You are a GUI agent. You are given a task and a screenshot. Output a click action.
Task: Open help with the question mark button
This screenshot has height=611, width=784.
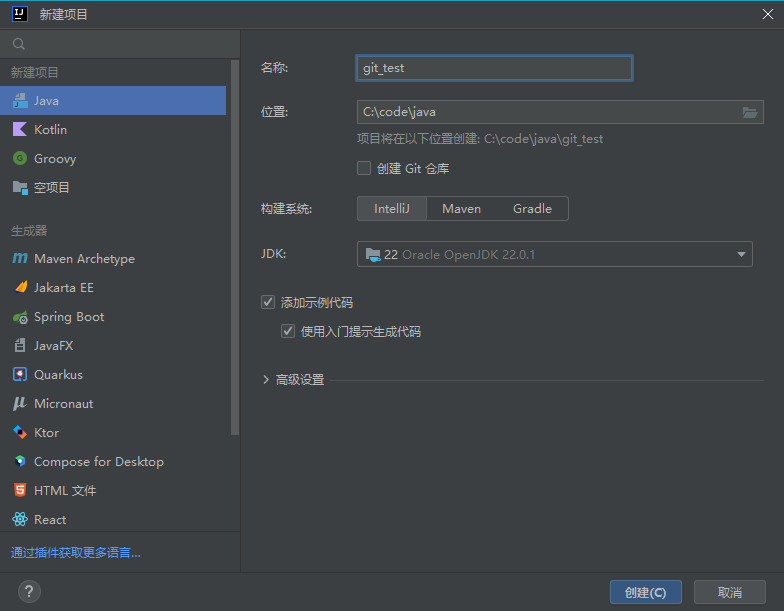coord(29,592)
